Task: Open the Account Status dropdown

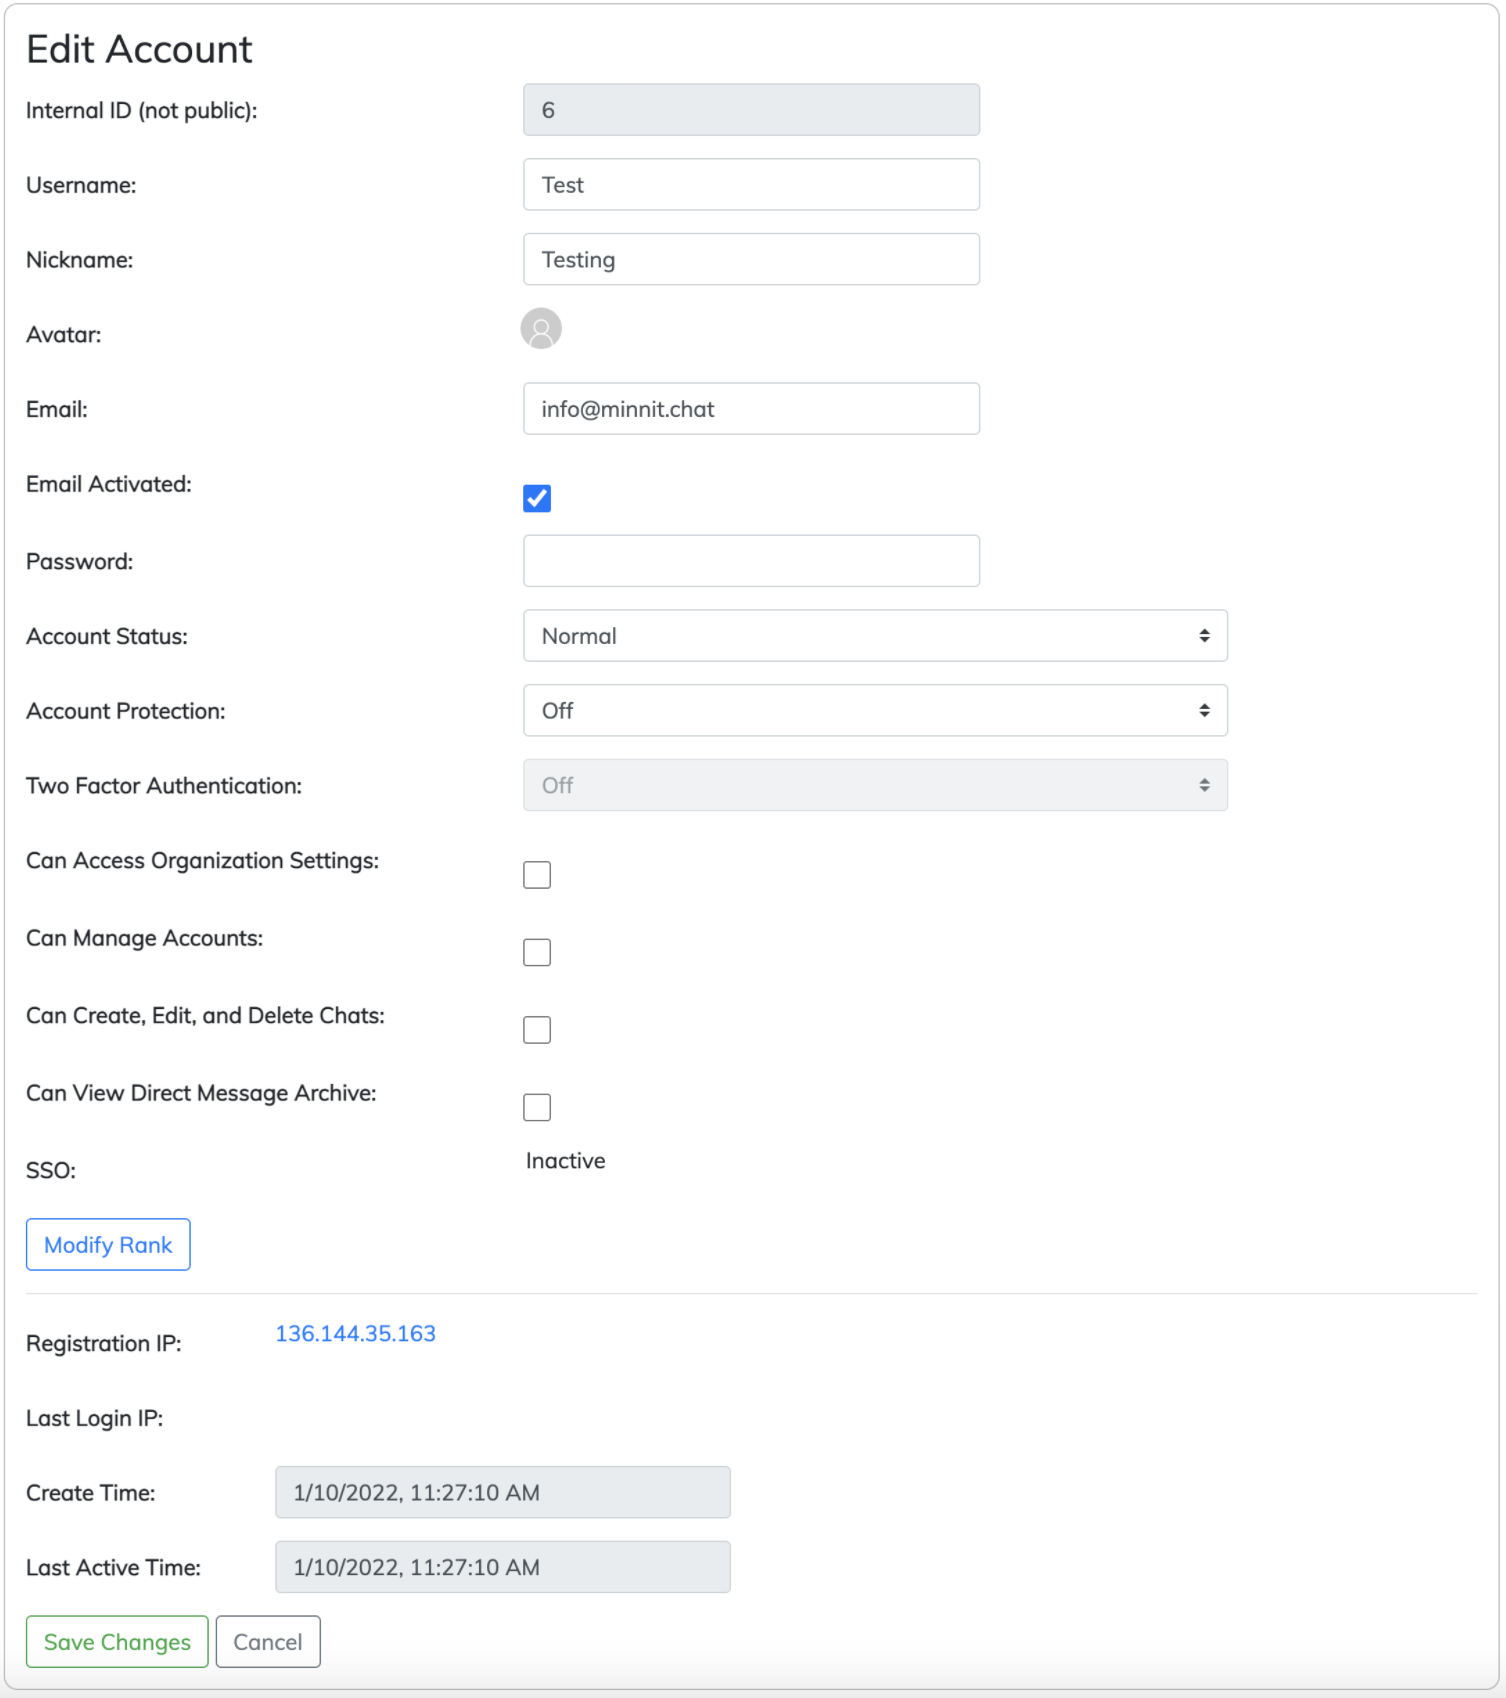Action: click(875, 636)
